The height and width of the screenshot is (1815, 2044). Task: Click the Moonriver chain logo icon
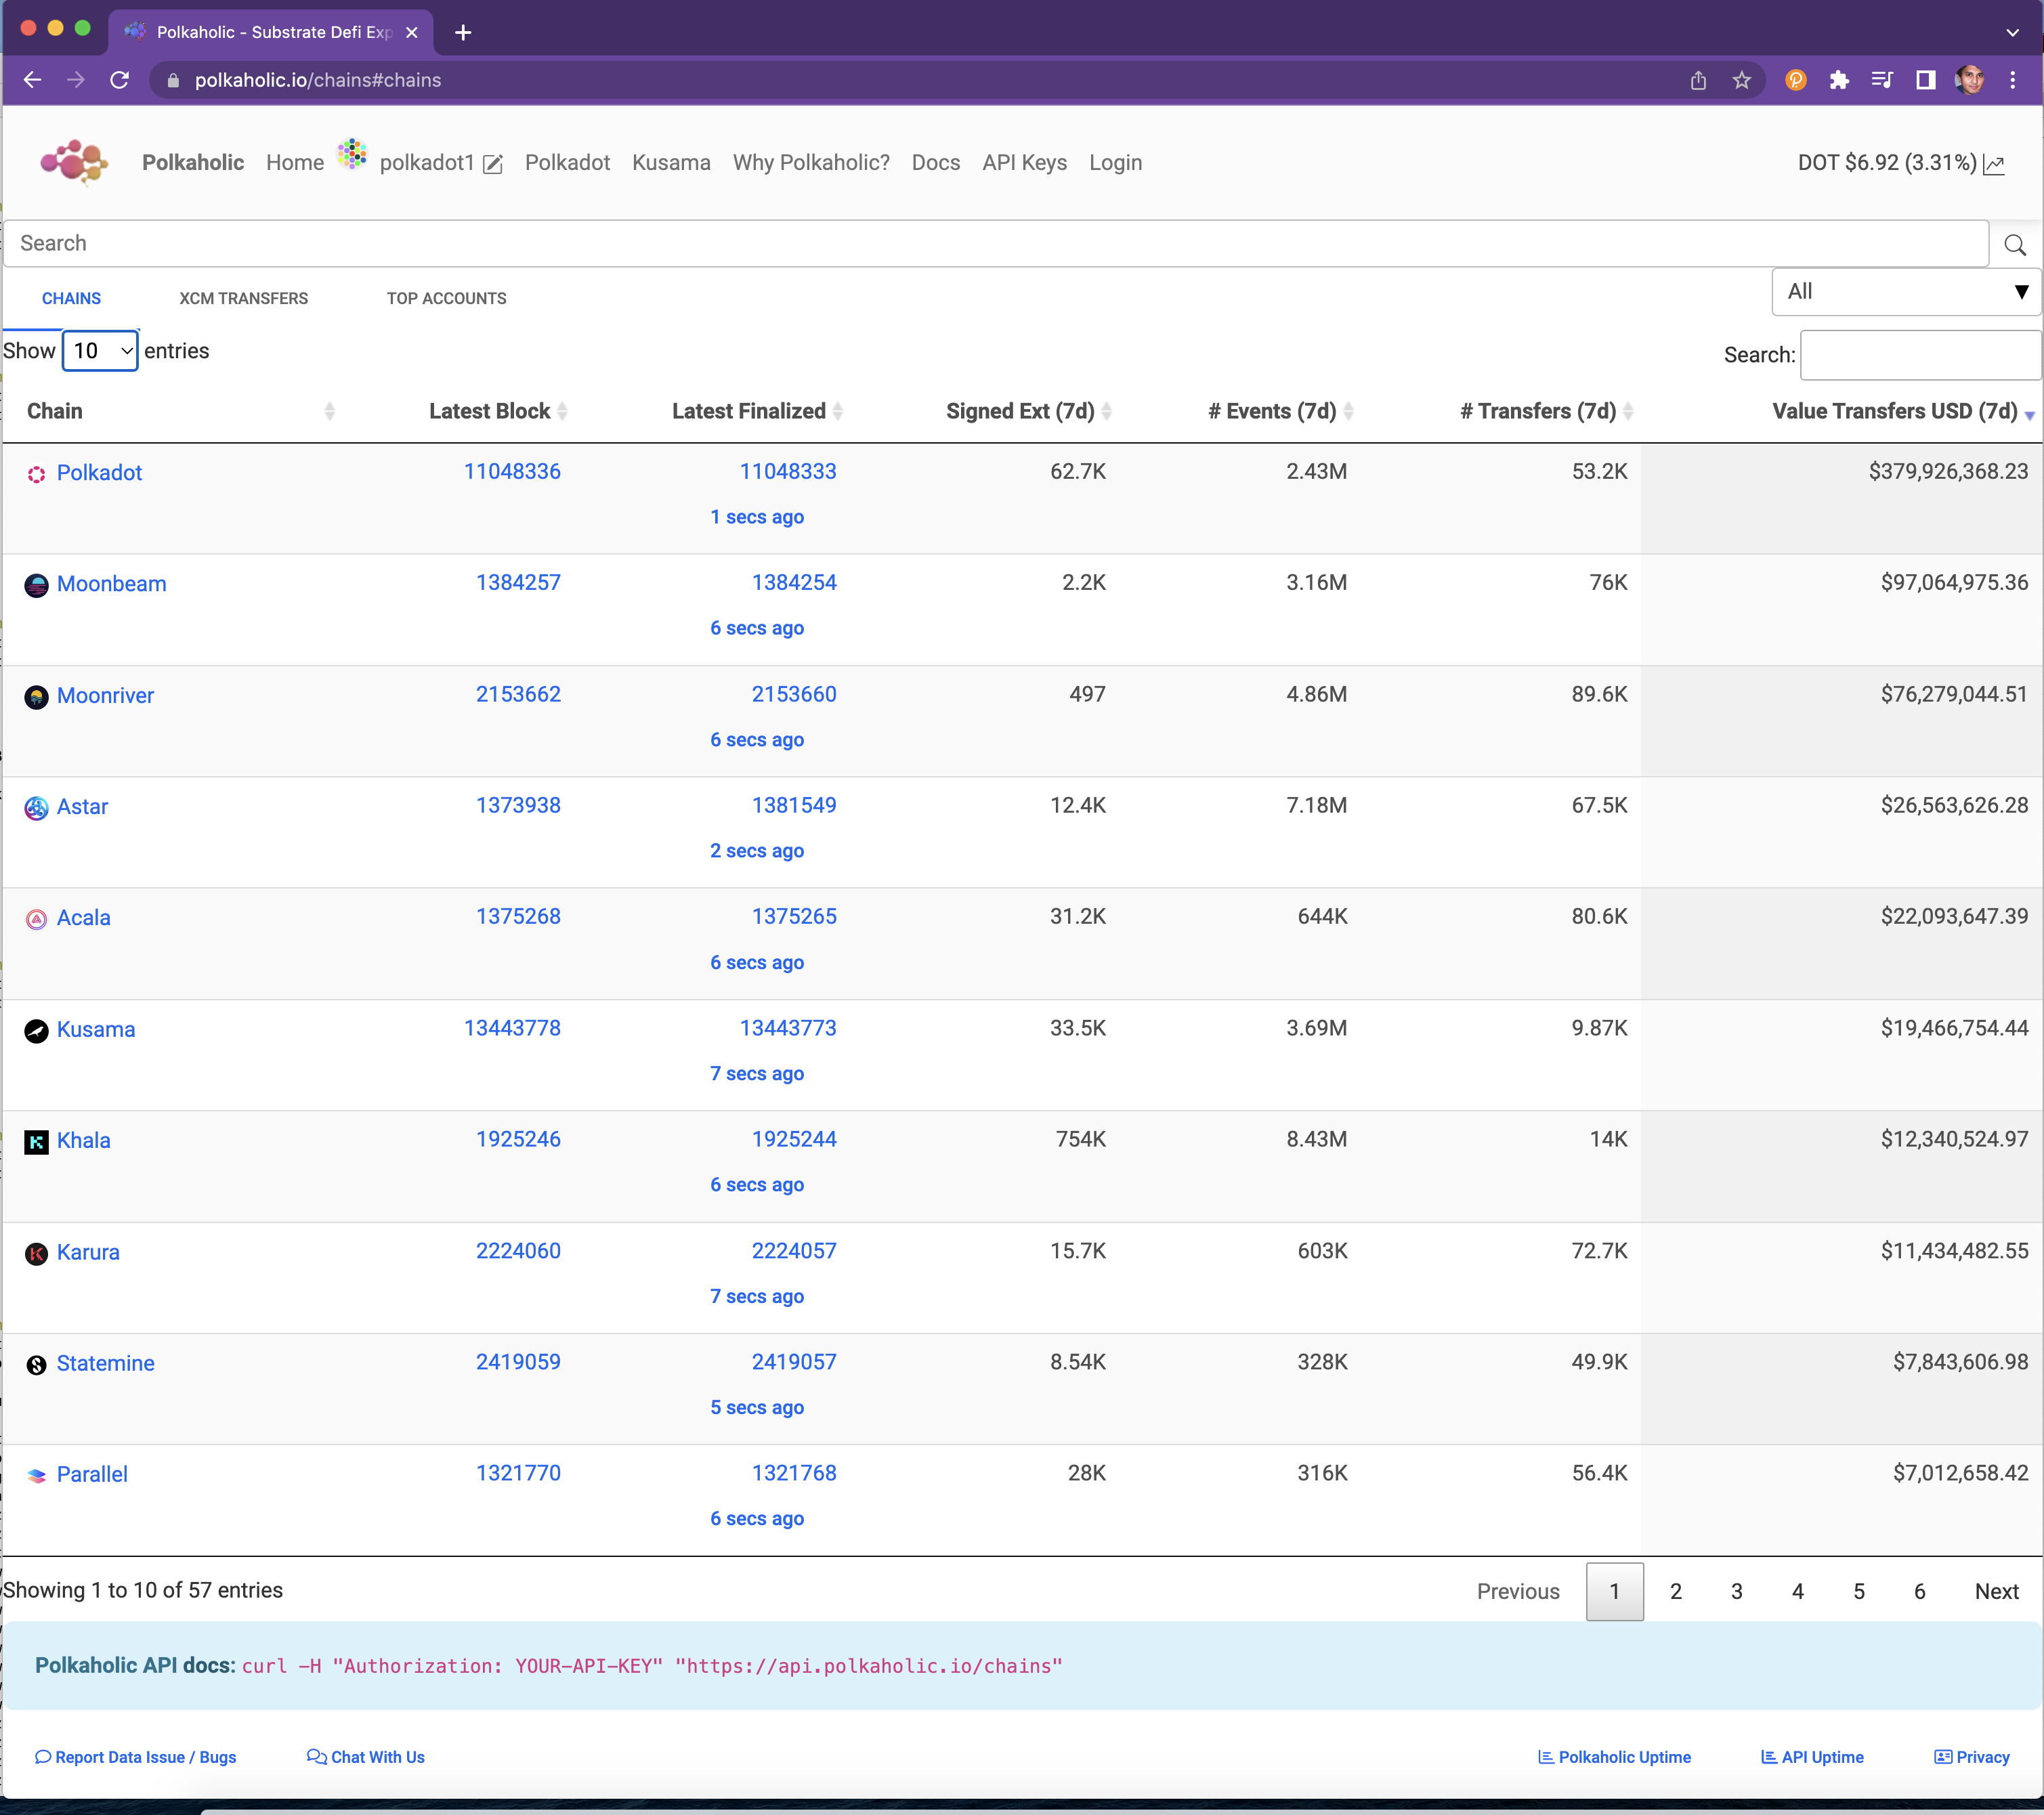(x=36, y=697)
